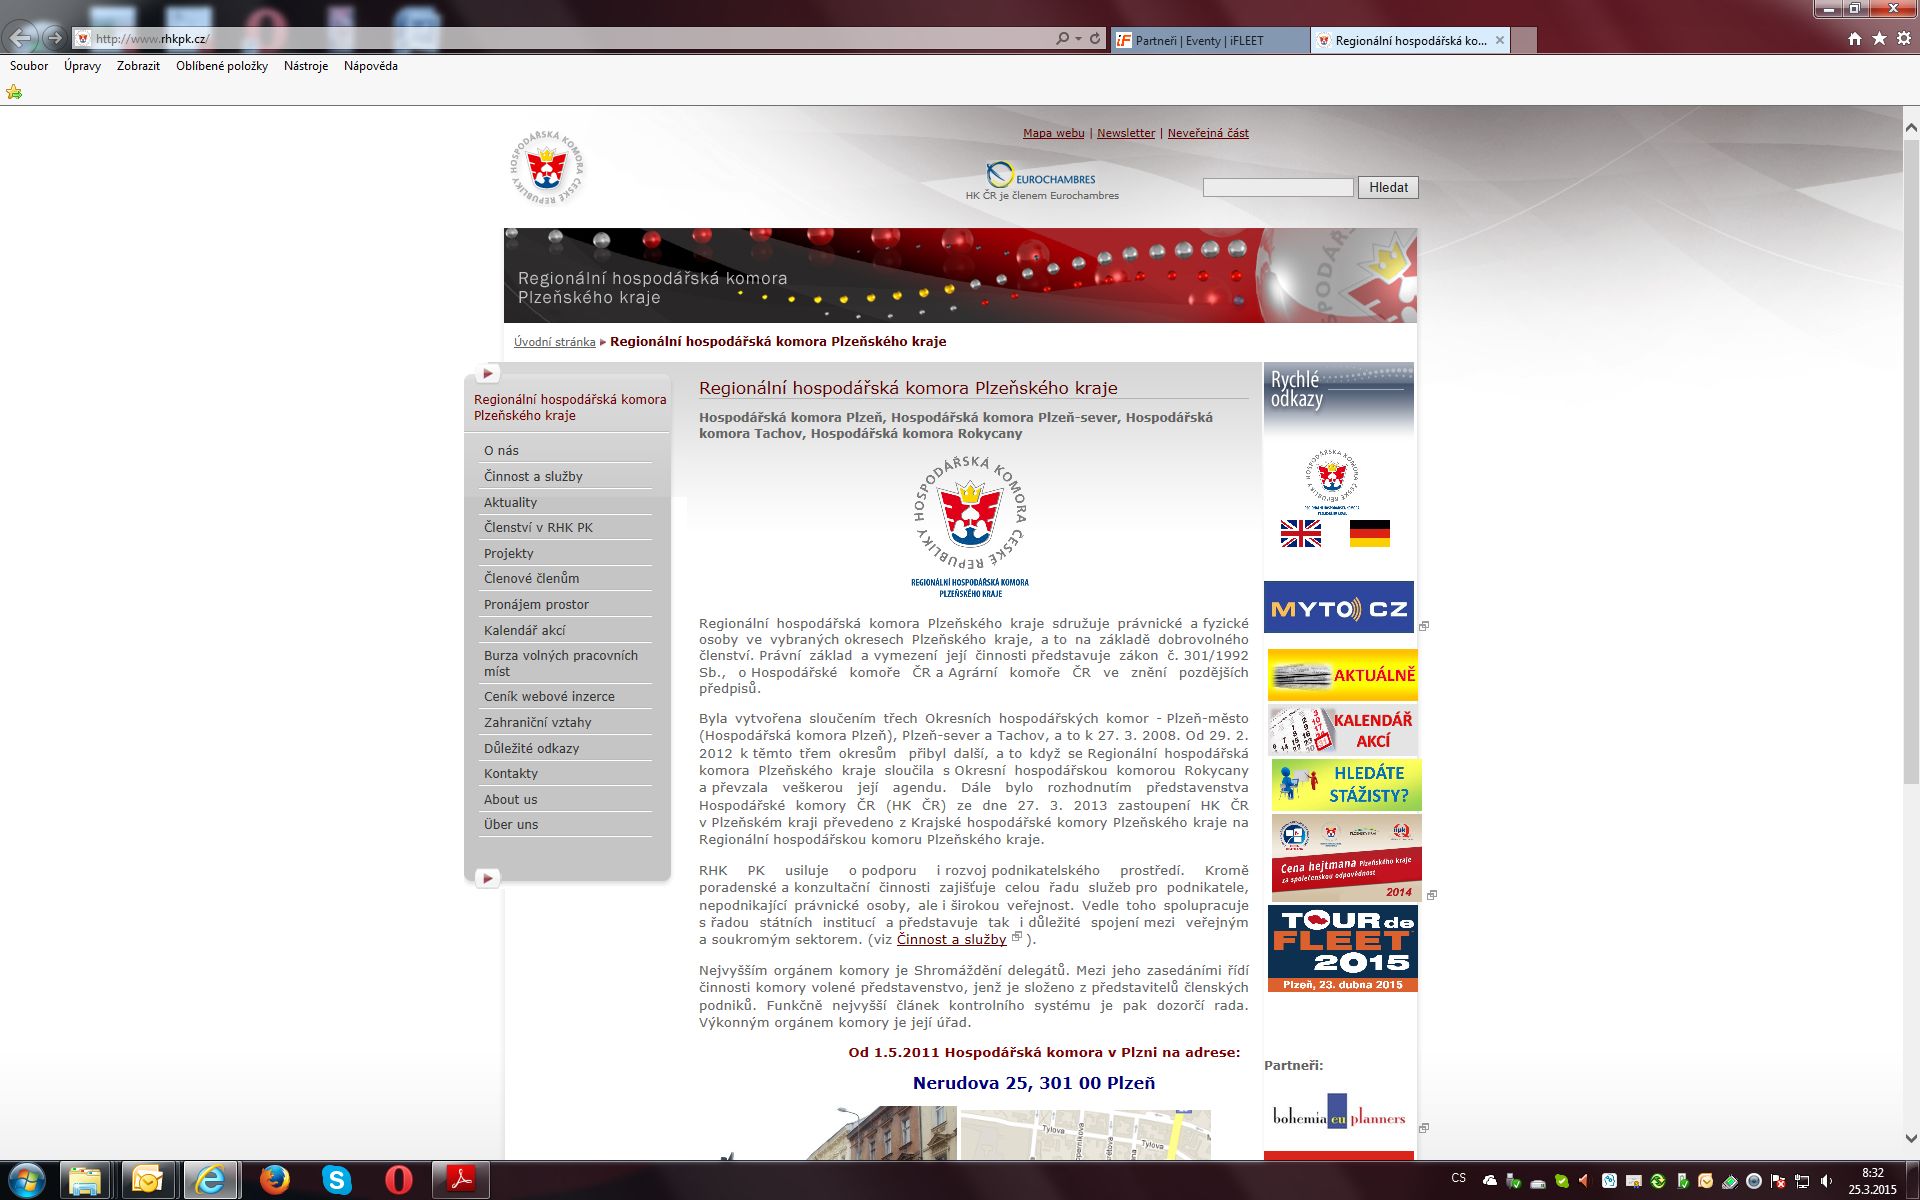Open Adobe Reader from the taskbar

[x=460, y=1180]
